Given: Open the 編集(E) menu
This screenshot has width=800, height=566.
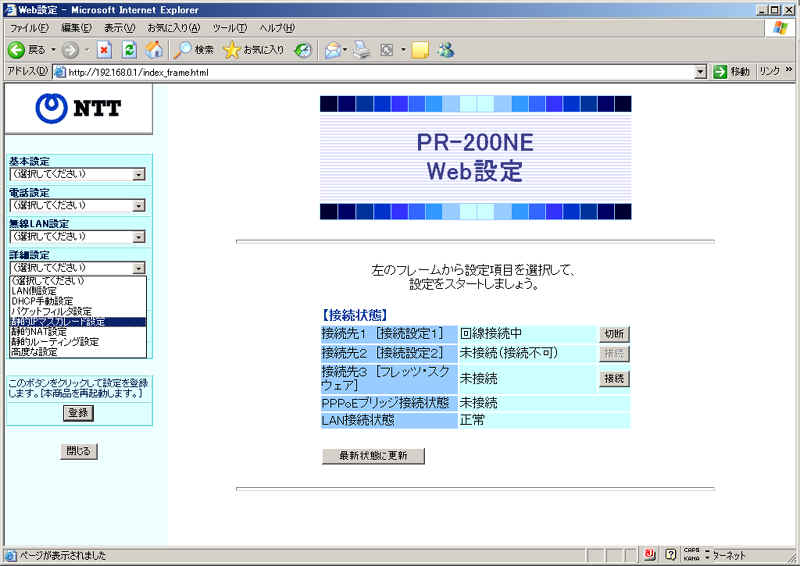Looking at the screenshot, I should point(77,28).
